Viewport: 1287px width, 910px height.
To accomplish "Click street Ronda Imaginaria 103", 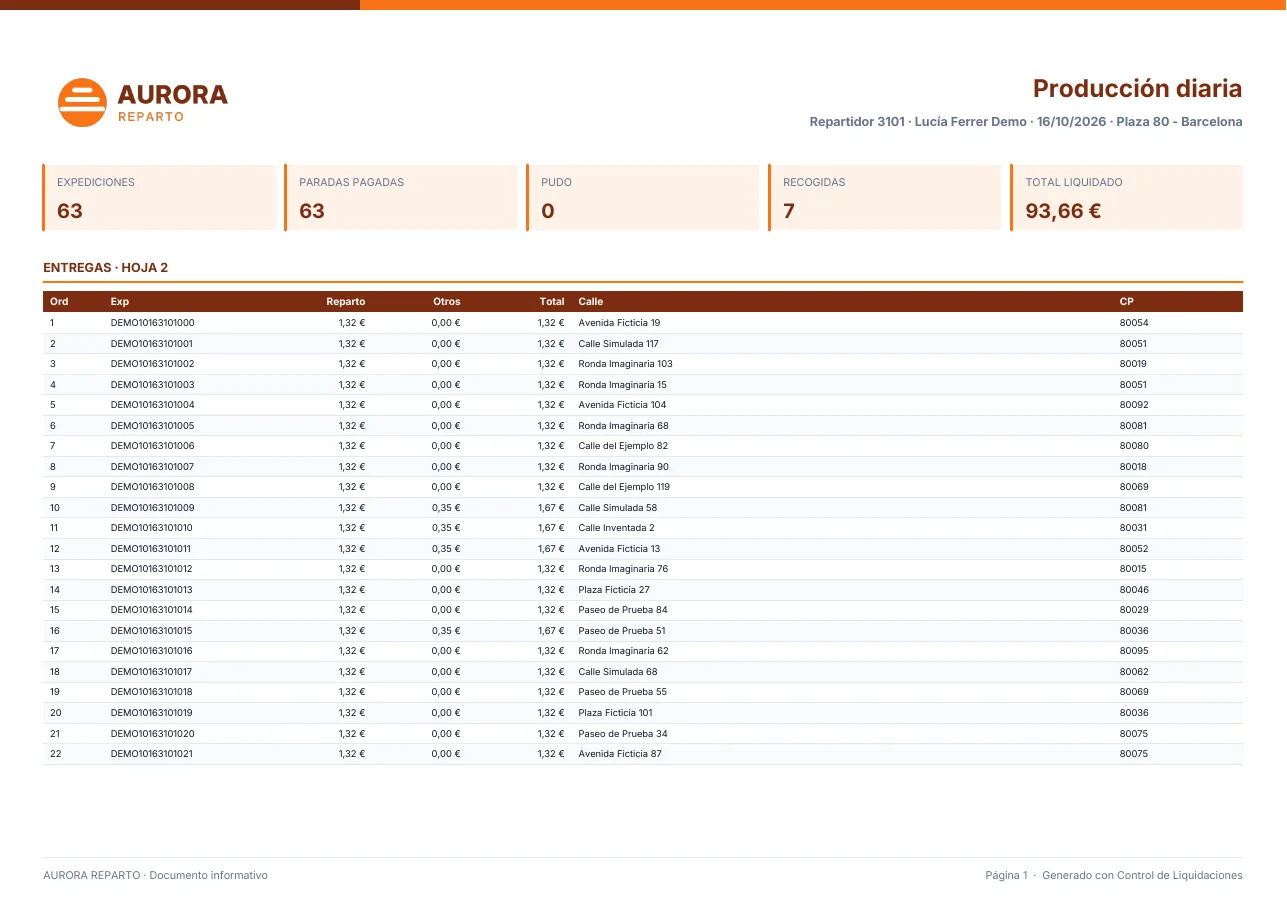I will tap(625, 364).
